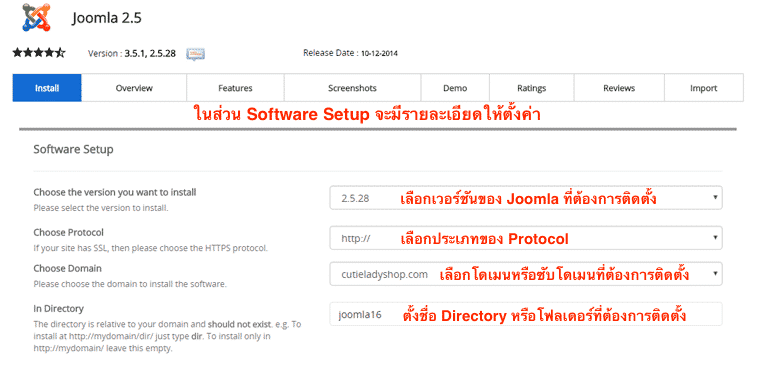Open the domain dropdown showing cutieladyshop.com

tap(526, 274)
